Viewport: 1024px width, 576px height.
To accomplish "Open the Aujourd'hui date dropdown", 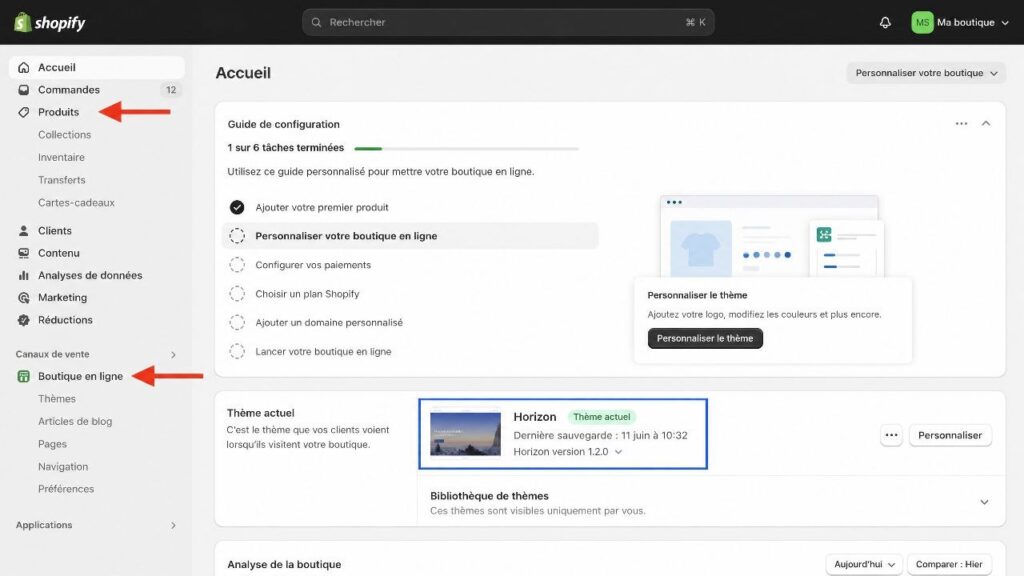I will (864, 564).
